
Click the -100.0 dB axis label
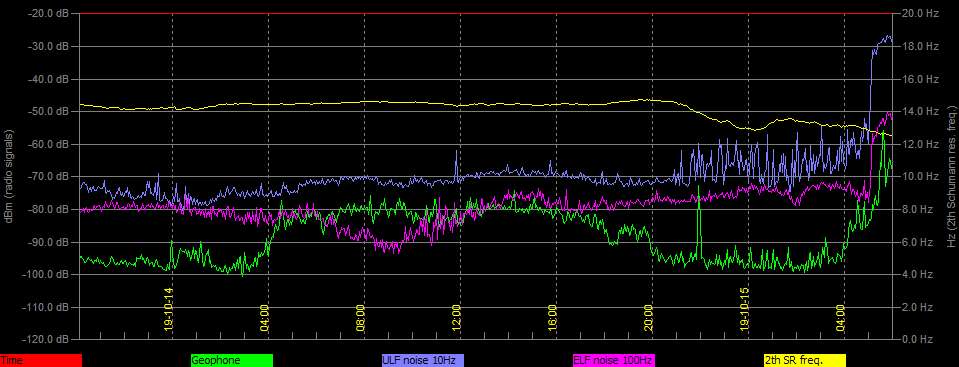click(x=46, y=275)
